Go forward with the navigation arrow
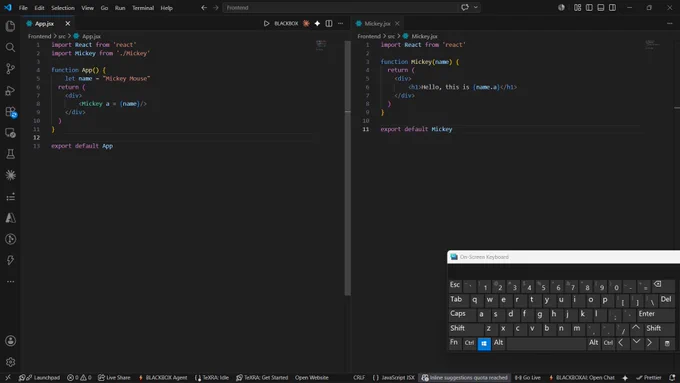Image resolution: width=680 pixels, height=383 pixels. 216,7
